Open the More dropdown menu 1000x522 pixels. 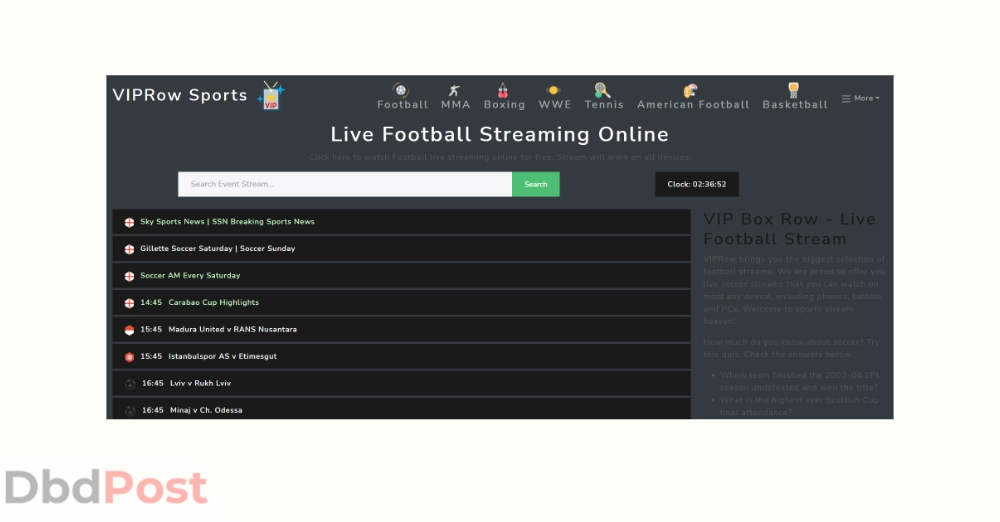coord(860,98)
